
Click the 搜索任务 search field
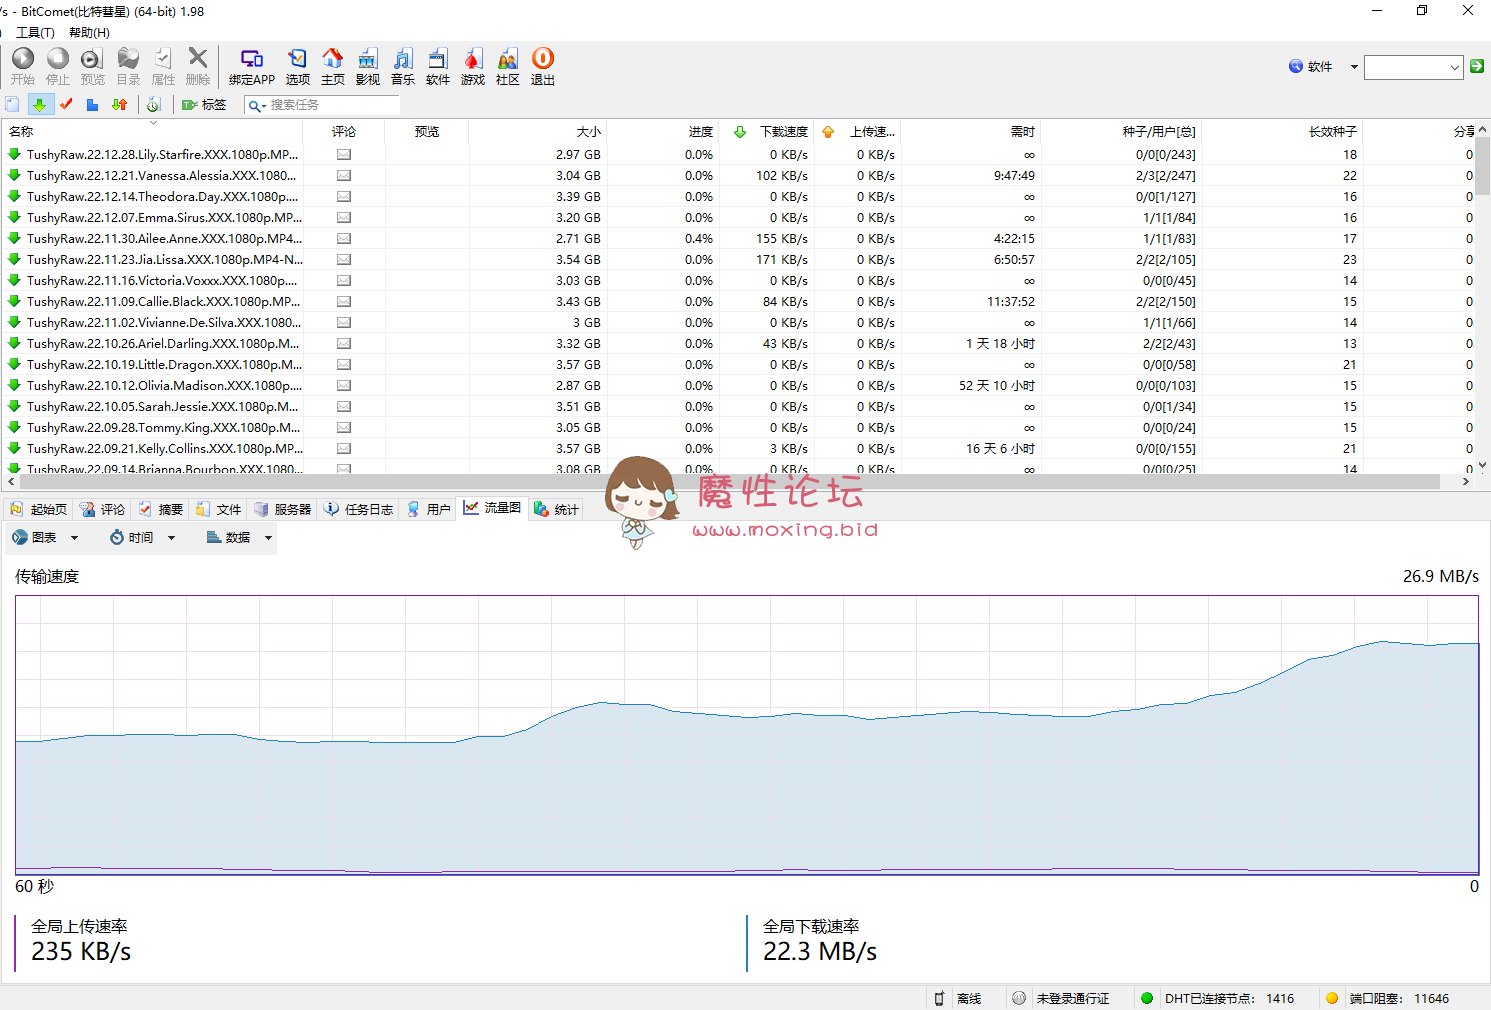pyautogui.click(x=330, y=105)
